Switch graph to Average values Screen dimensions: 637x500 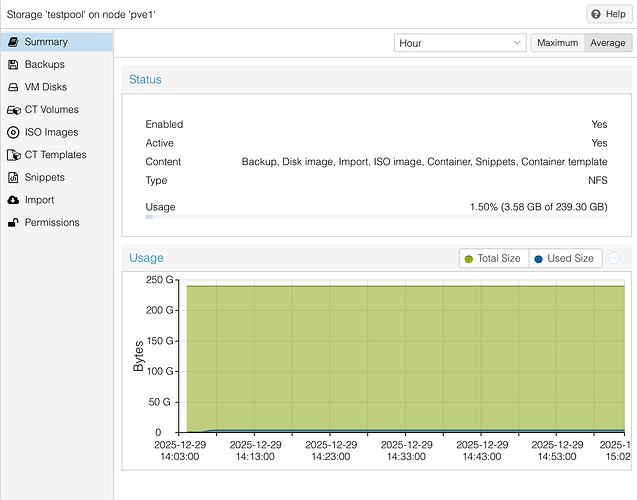(x=607, y=43)
